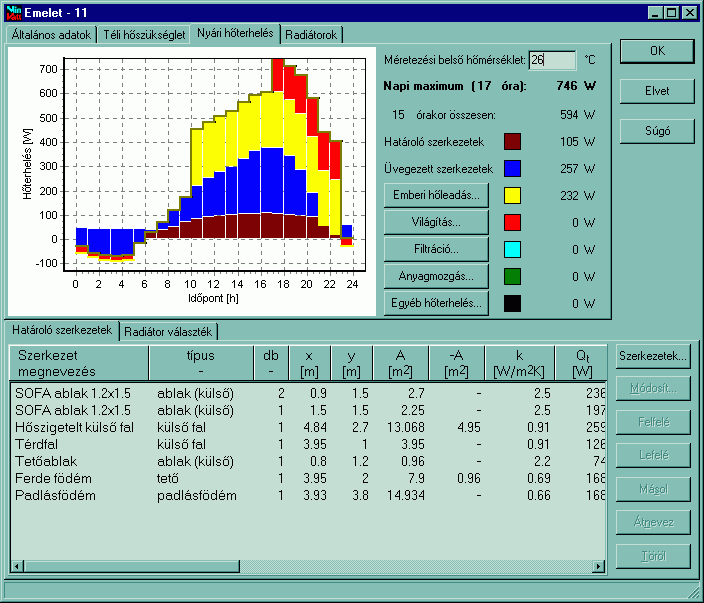Click the table's horizontal scrollbar thumb

point(132,566)
